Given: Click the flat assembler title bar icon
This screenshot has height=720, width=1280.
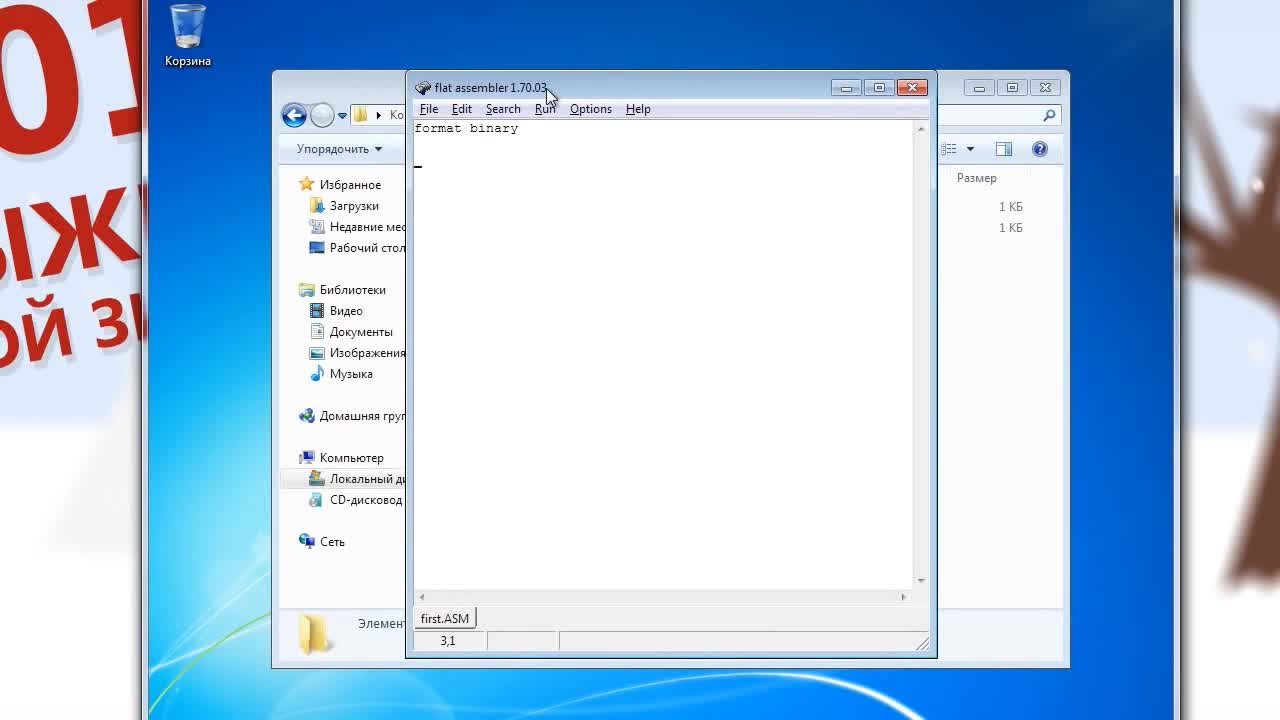Looking at the screenshot, I should tap(423, 88).
